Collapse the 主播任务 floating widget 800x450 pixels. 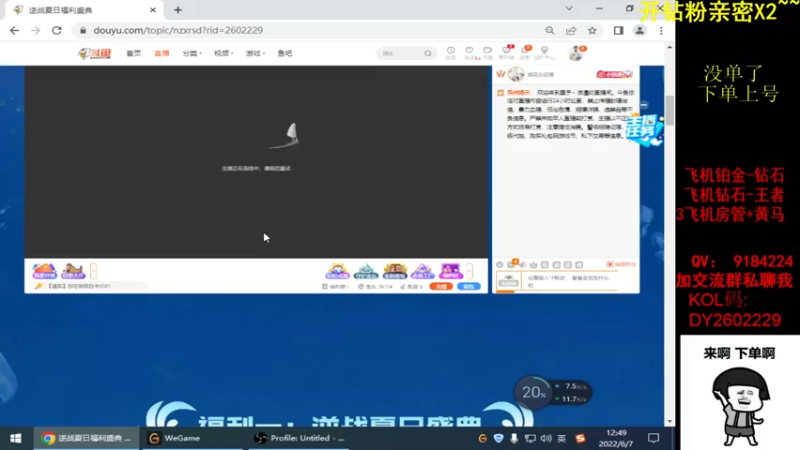click(644, 105)
